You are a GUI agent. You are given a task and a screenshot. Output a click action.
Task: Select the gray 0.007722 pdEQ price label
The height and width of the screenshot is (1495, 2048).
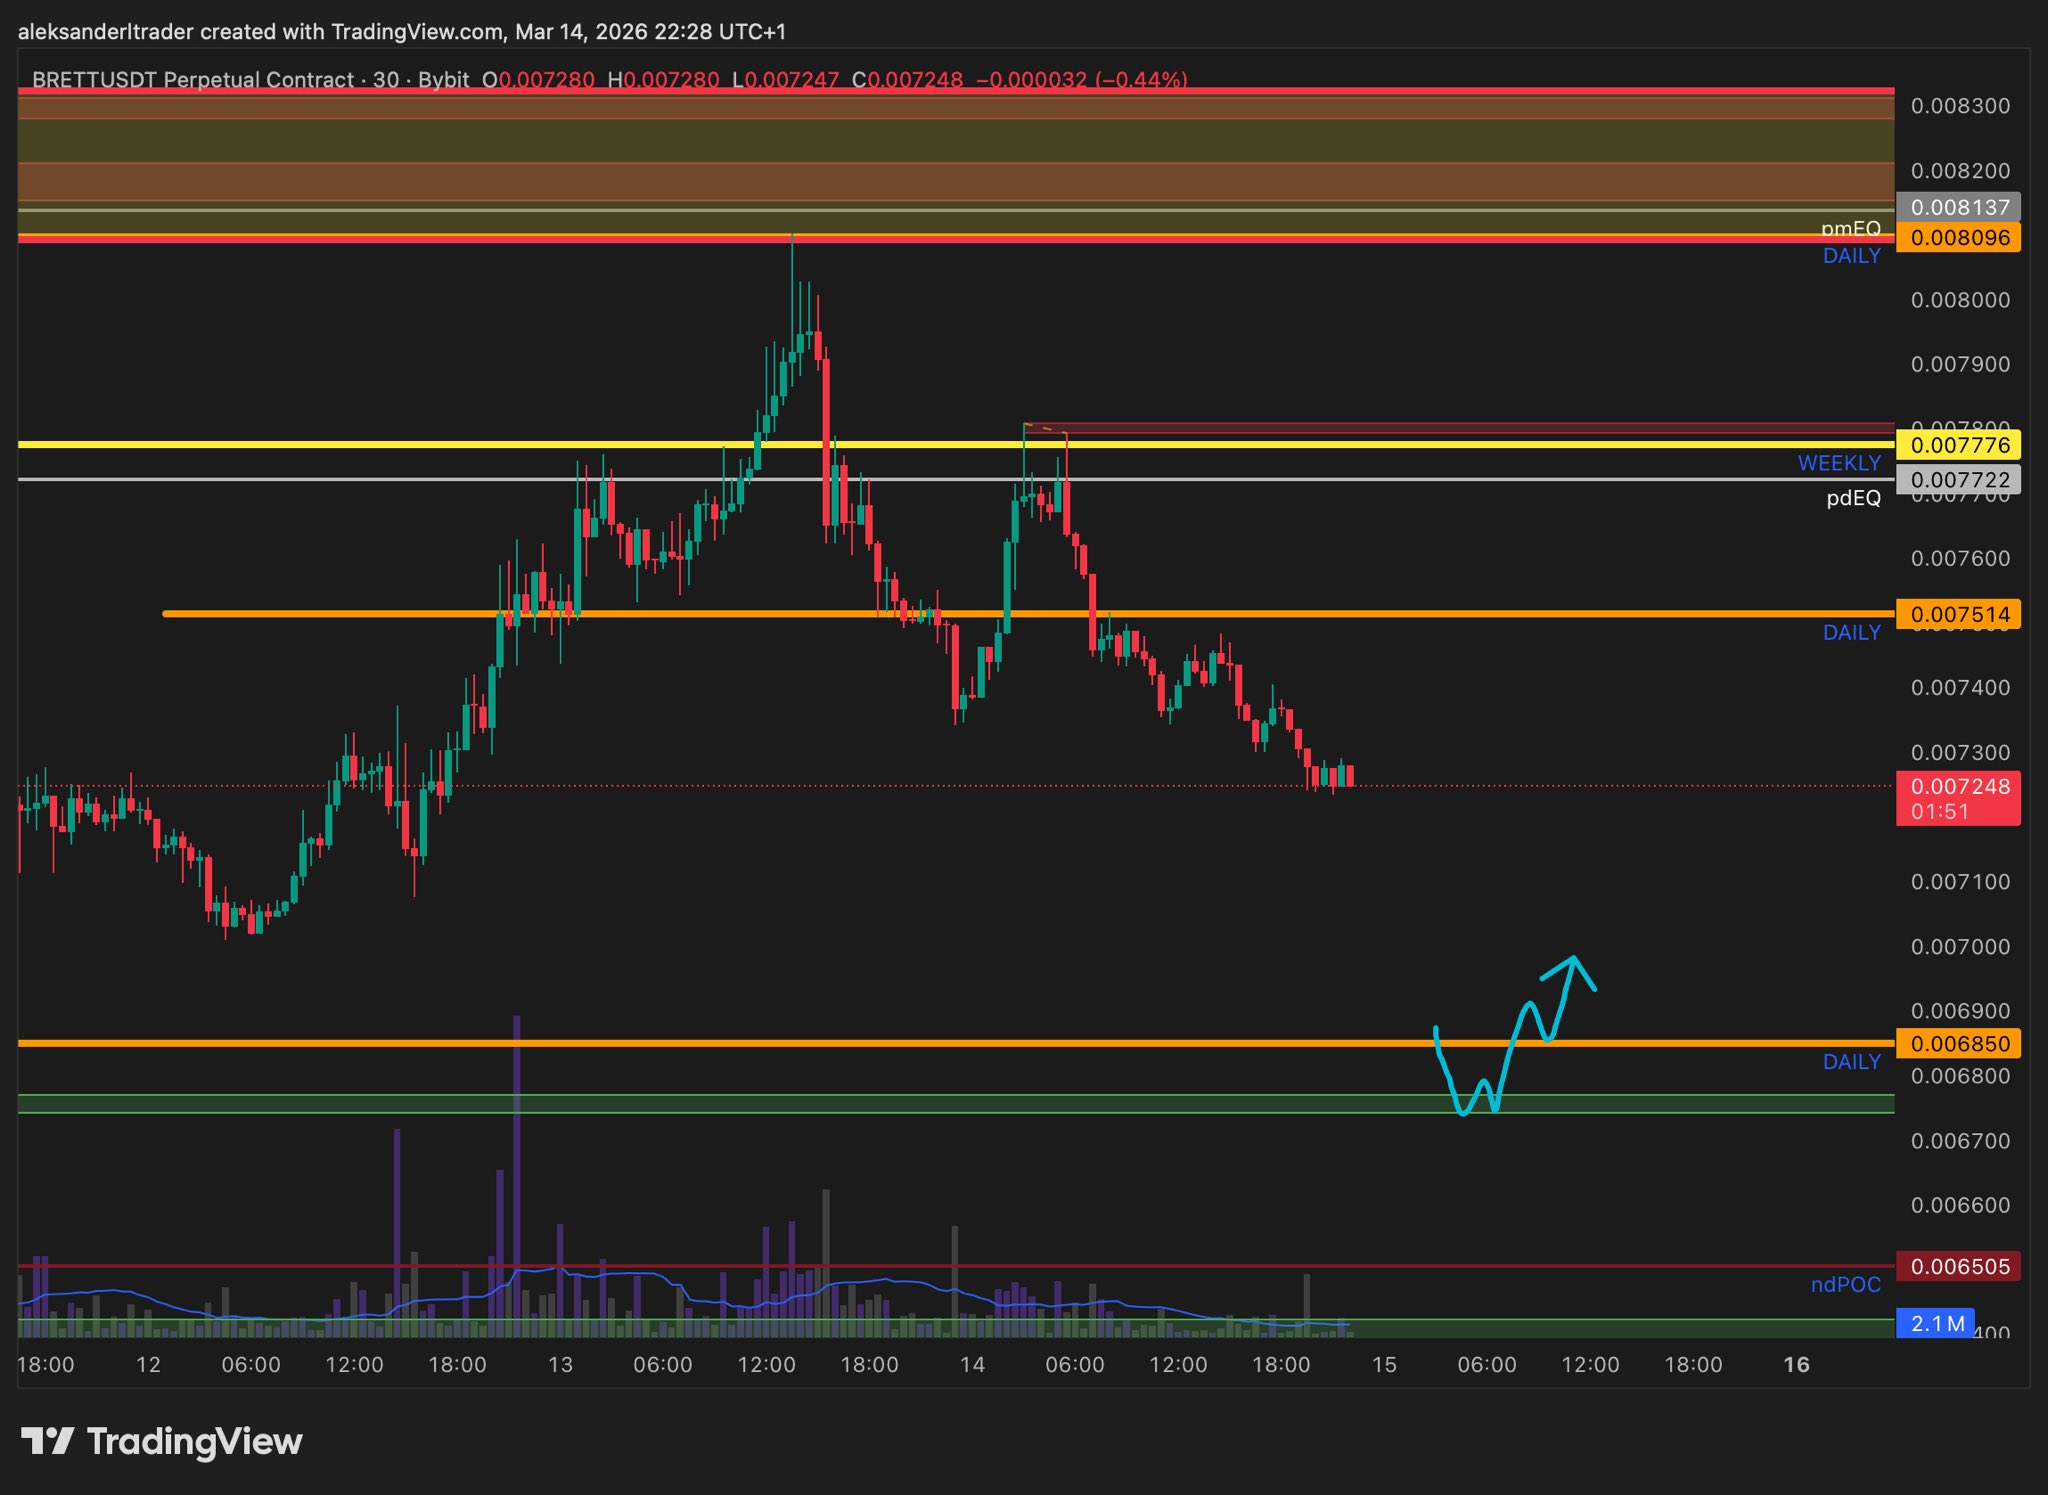point(1957,479)
